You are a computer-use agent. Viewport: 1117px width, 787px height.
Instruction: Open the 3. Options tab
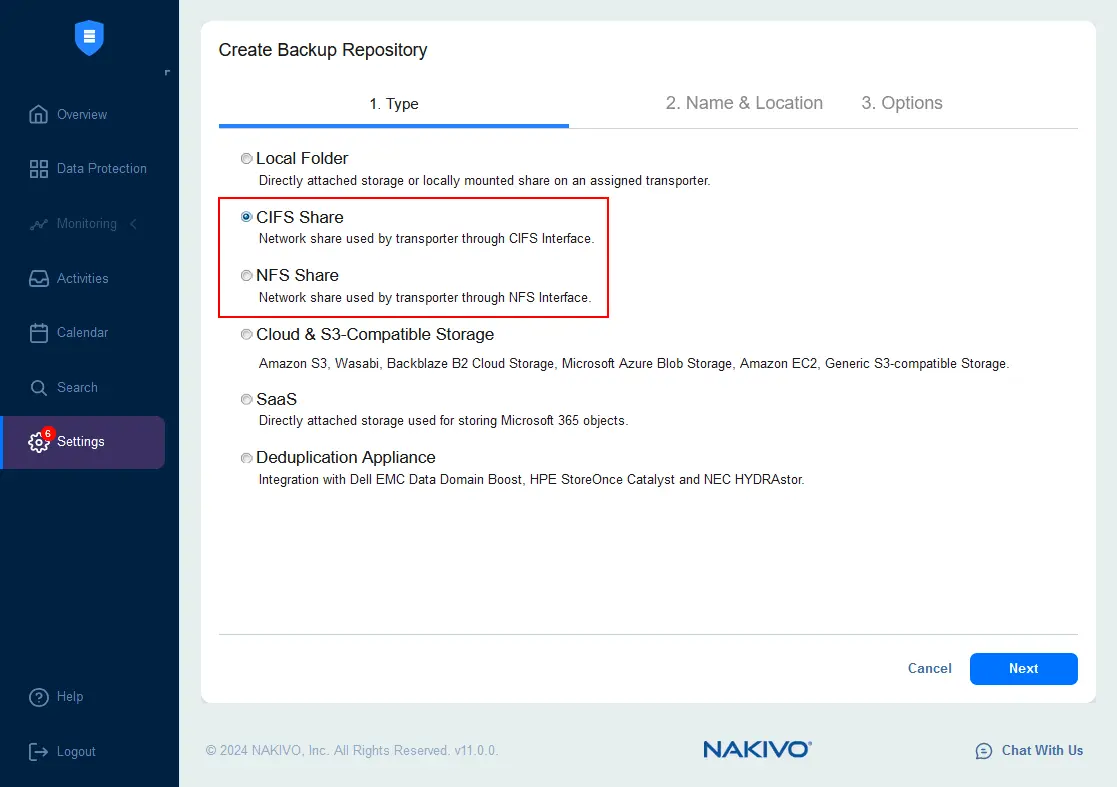coord(902,103)
